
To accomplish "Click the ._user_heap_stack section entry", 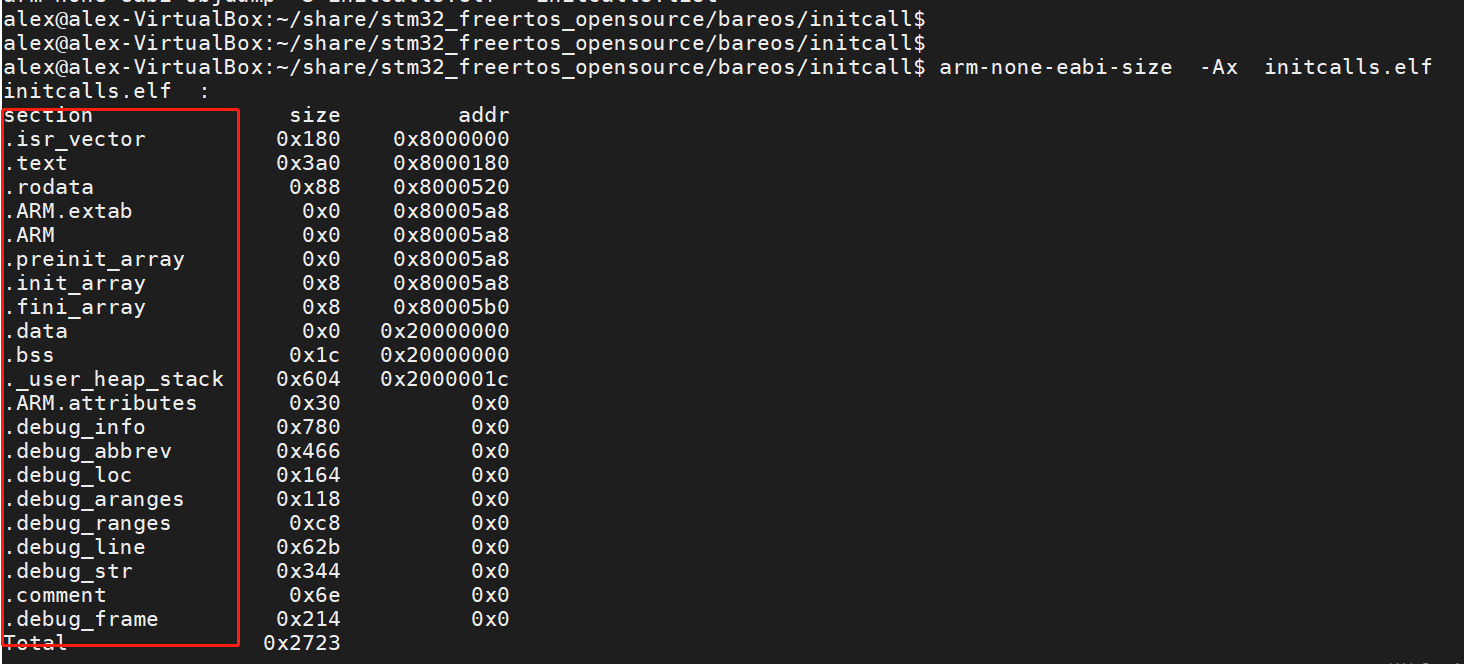I will [114, 379].
